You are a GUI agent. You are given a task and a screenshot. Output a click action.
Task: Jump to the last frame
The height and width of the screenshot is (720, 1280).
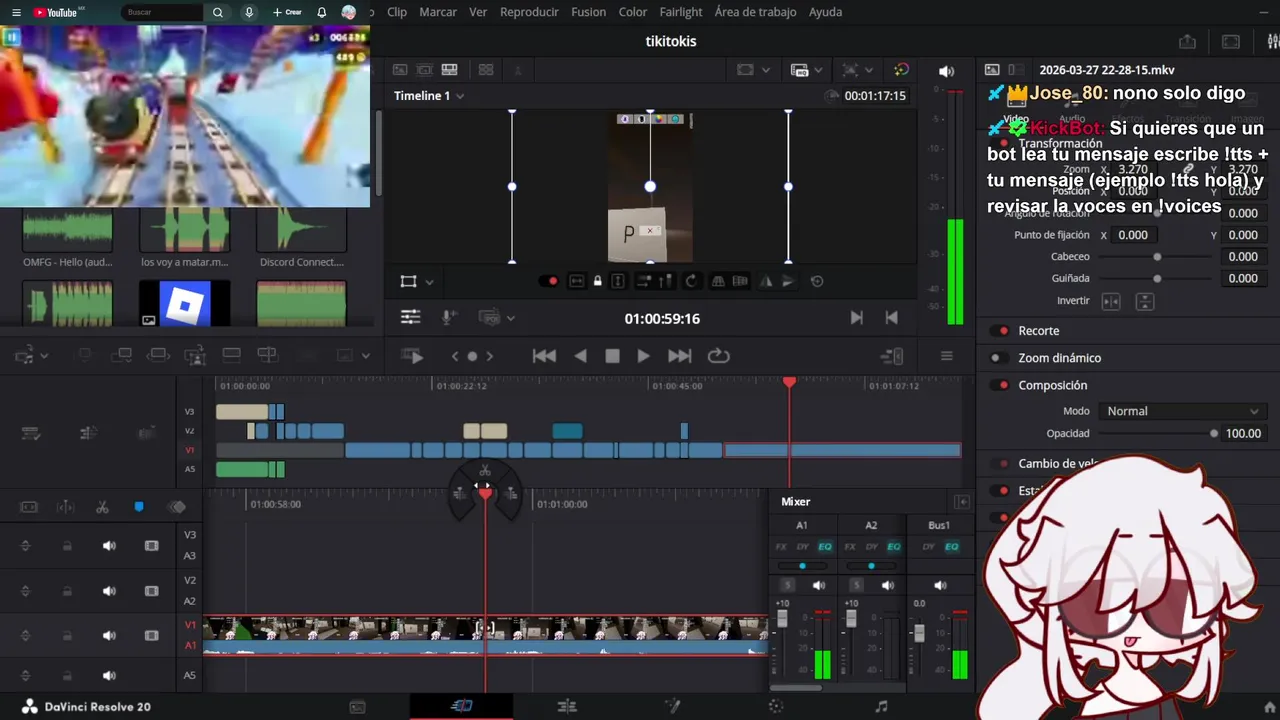pyautogui.click(x=679, y=356)
